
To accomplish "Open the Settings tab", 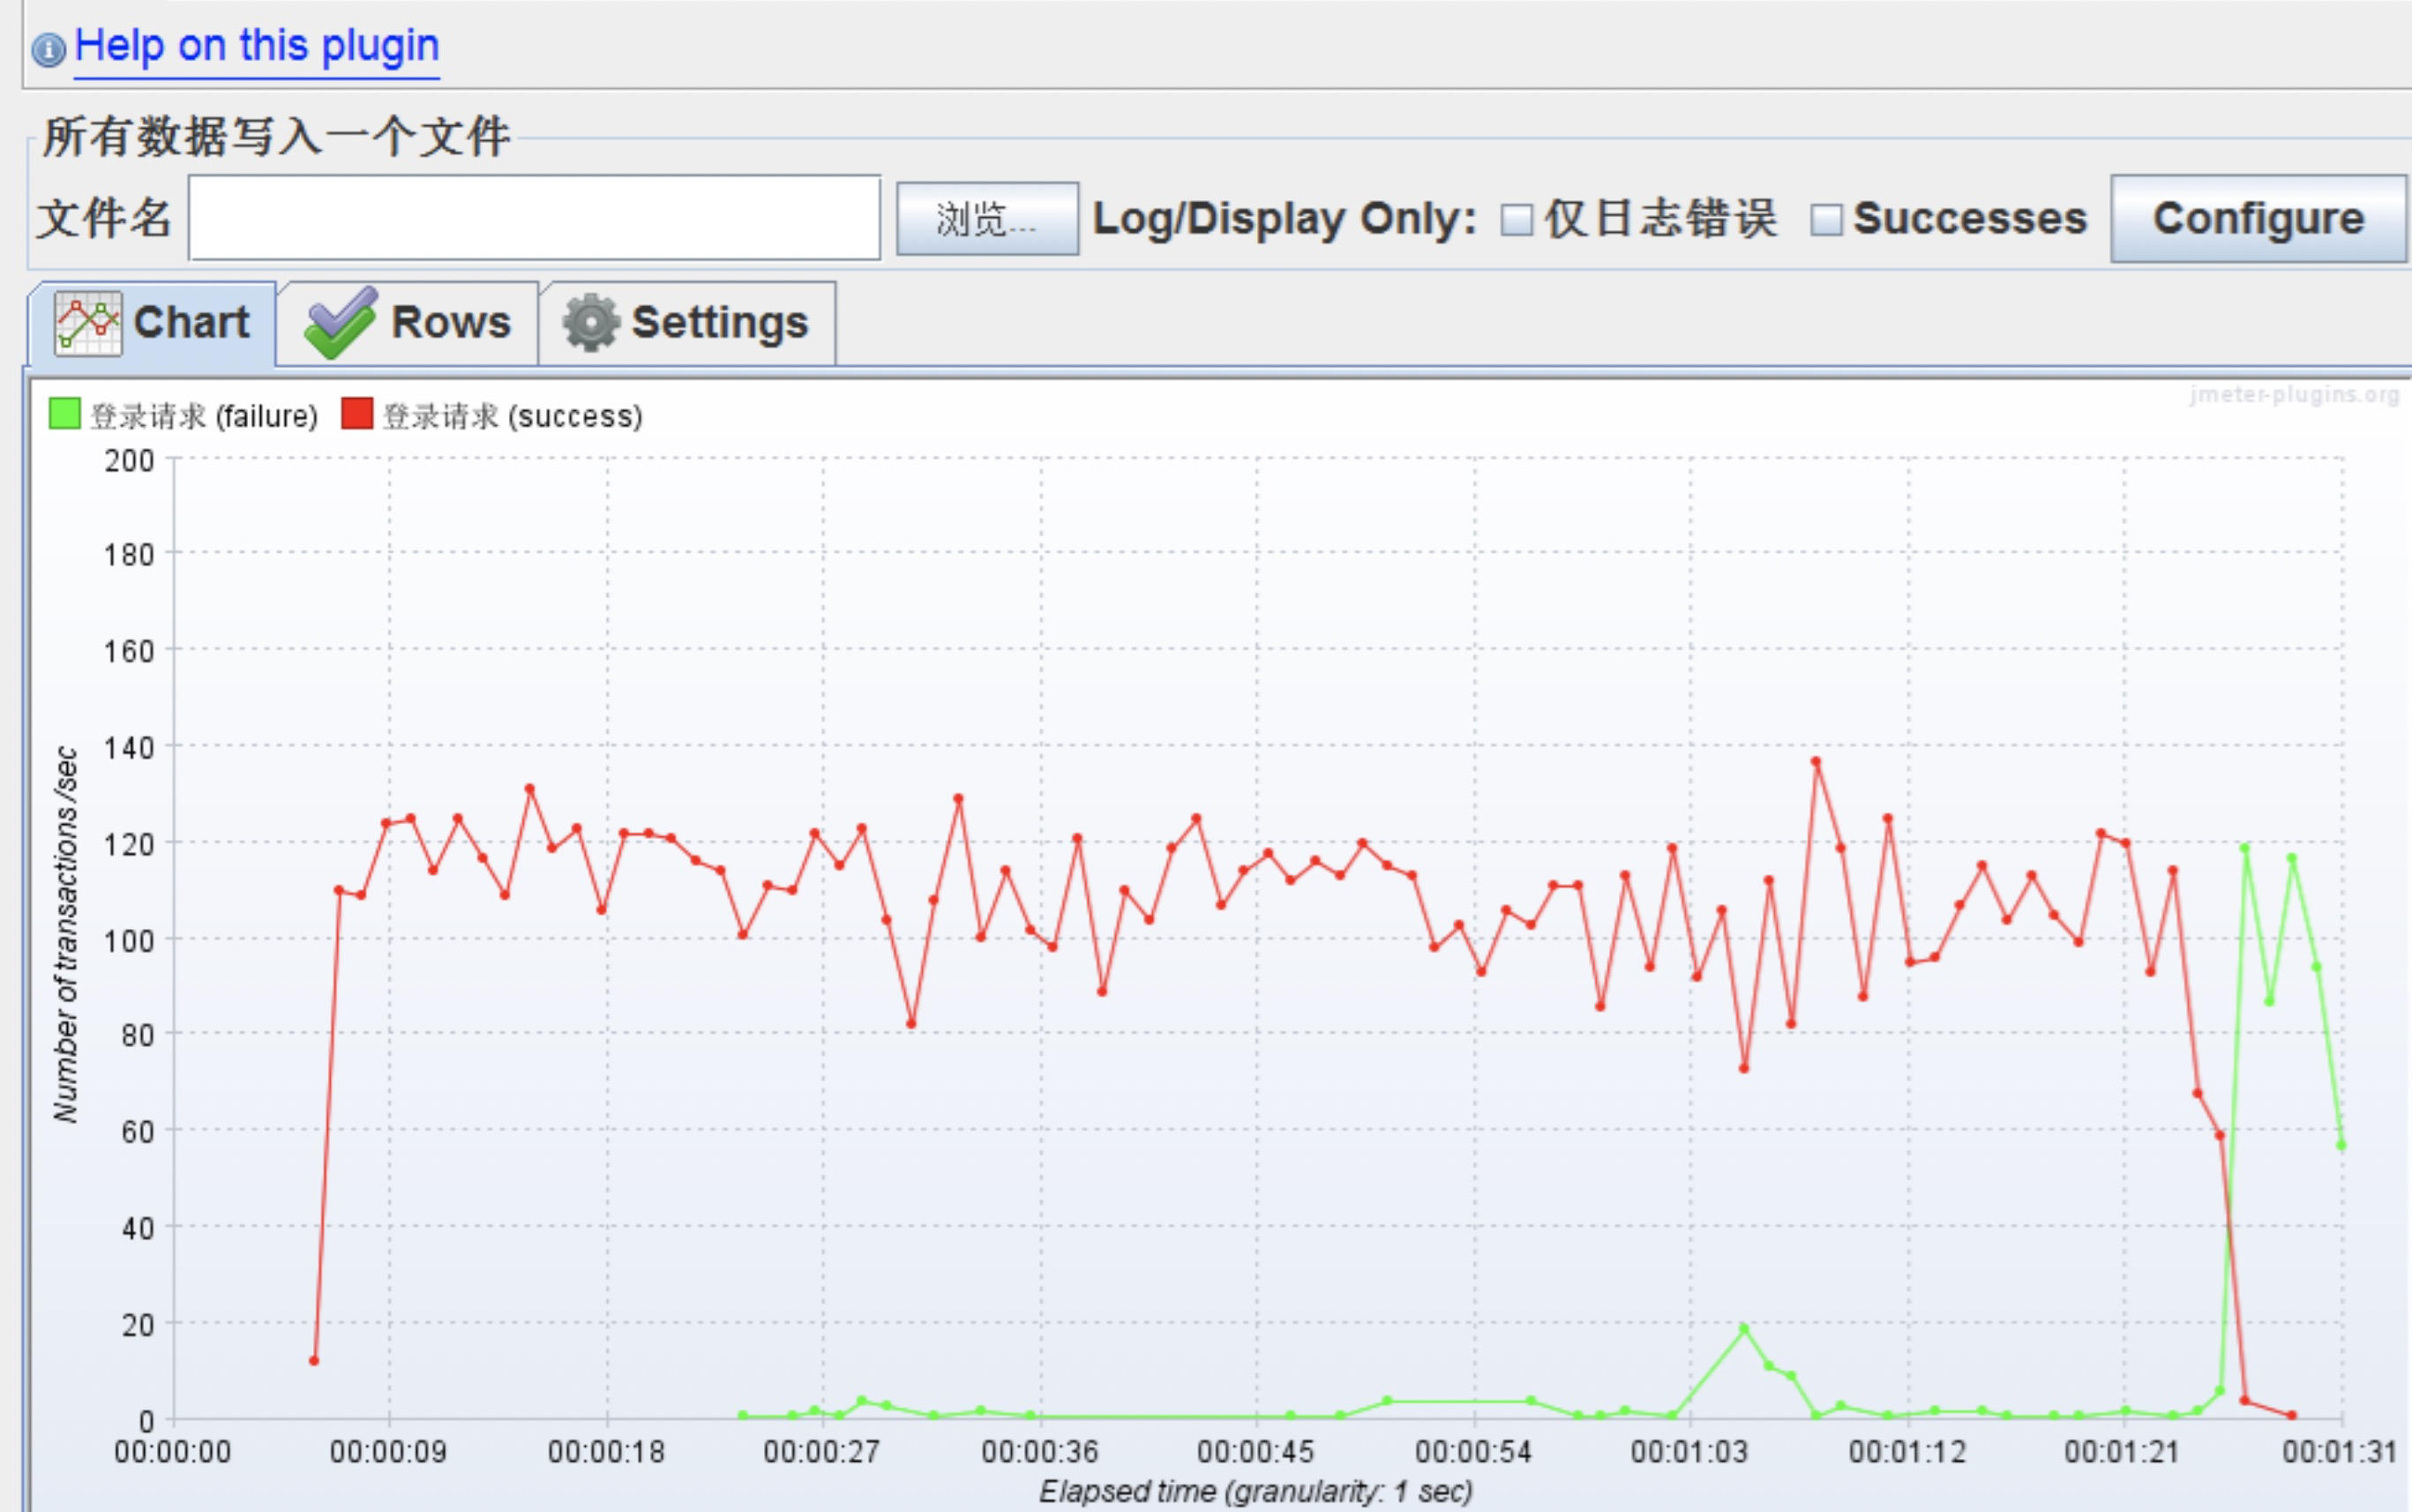I will point(718,323).
